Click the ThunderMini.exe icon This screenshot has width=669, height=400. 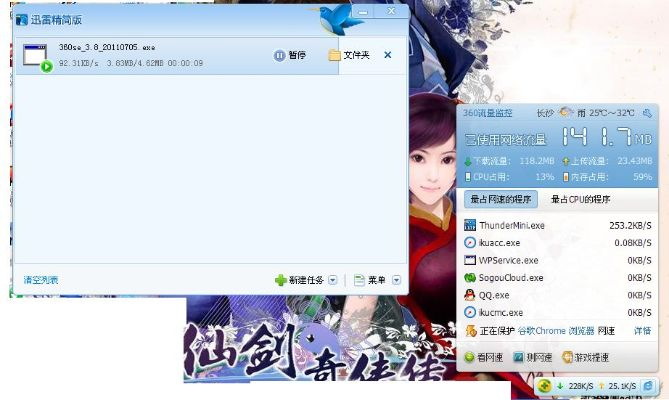[x=470, y=225]
